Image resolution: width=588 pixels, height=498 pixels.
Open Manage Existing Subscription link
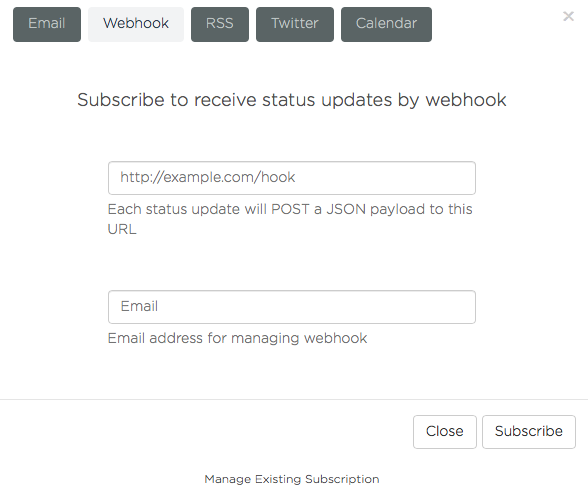[292, 479]
